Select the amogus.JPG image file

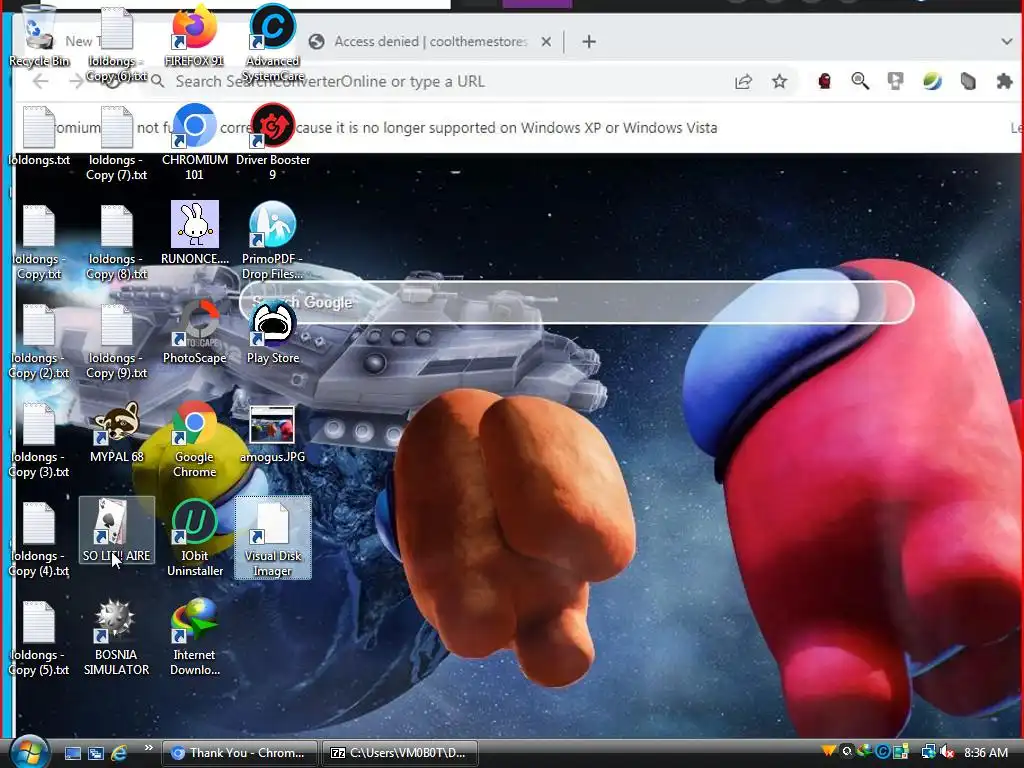[272, 433]
